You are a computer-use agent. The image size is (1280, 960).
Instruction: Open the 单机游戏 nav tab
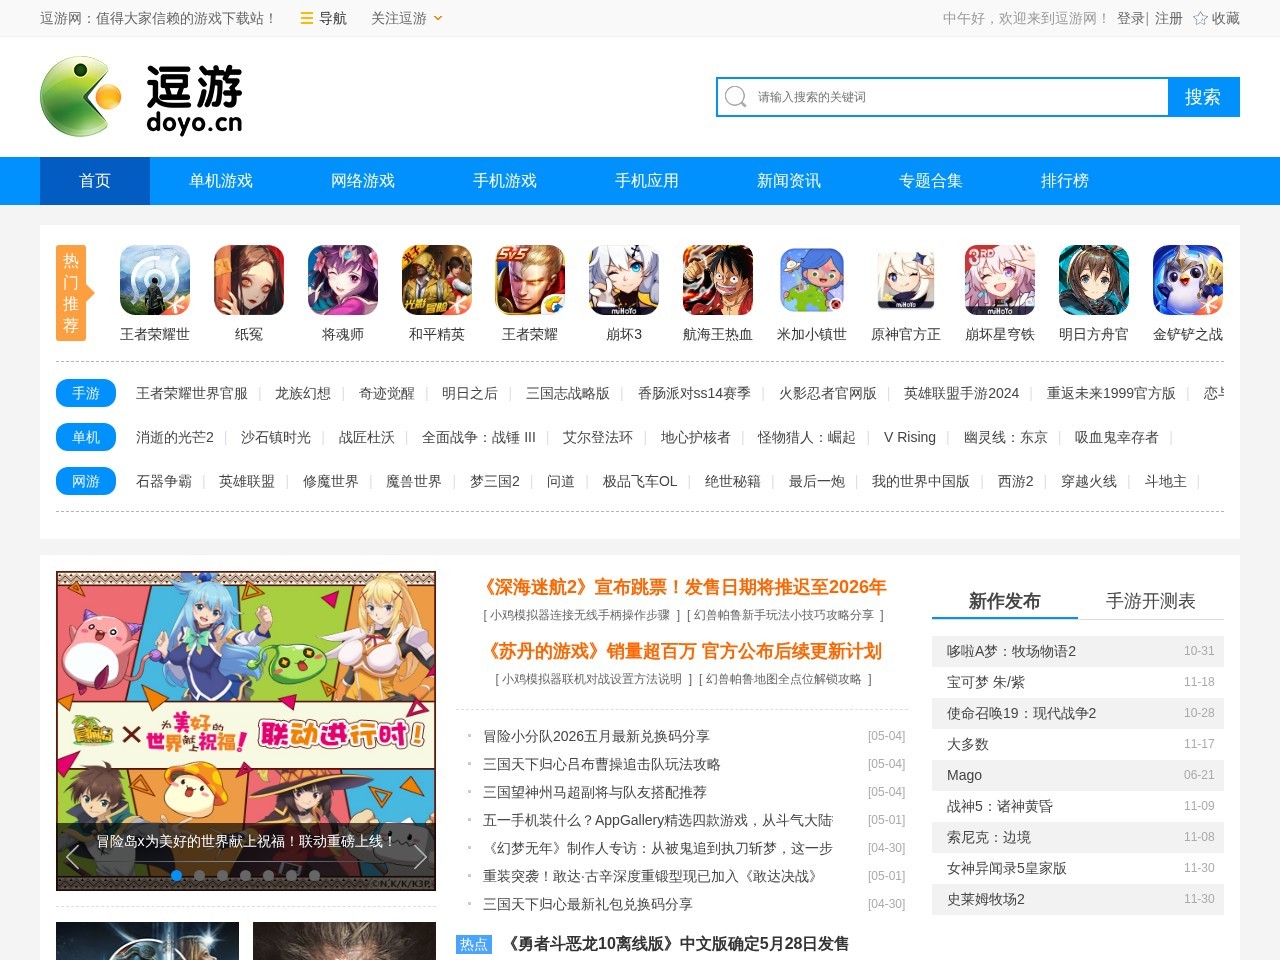click(221, 181)
